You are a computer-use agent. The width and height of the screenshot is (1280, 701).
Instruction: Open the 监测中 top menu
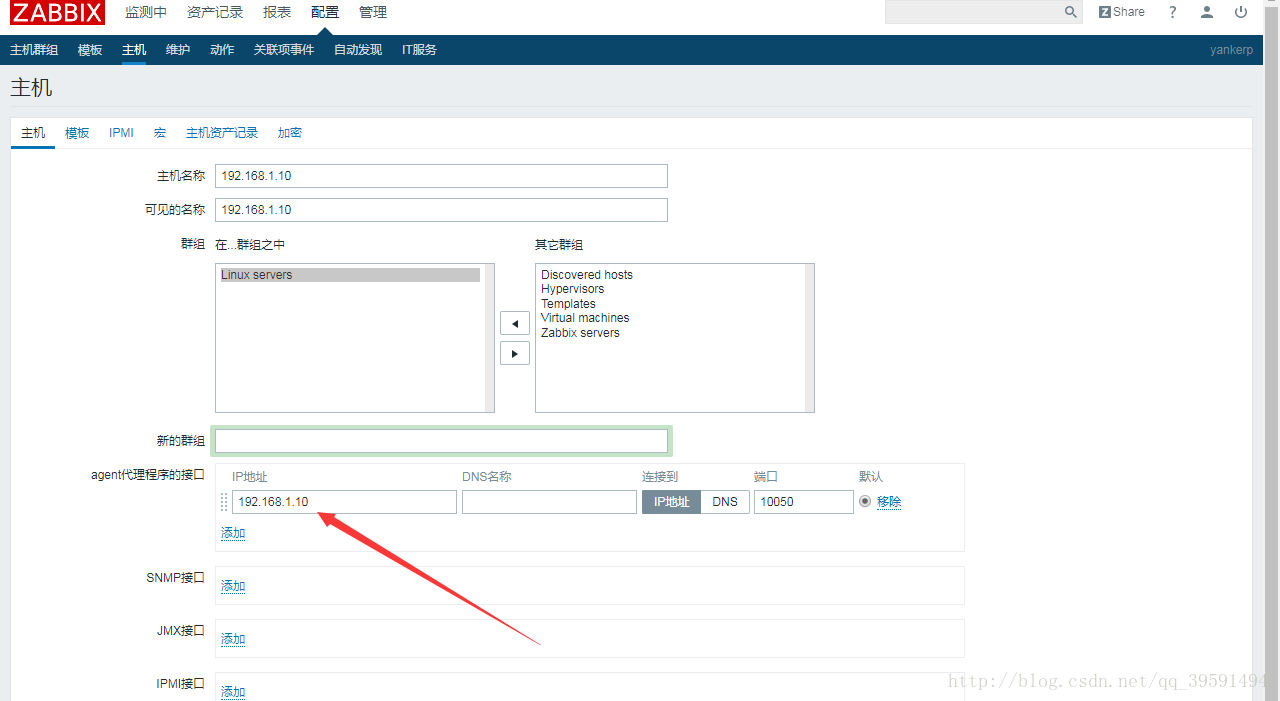146,12
